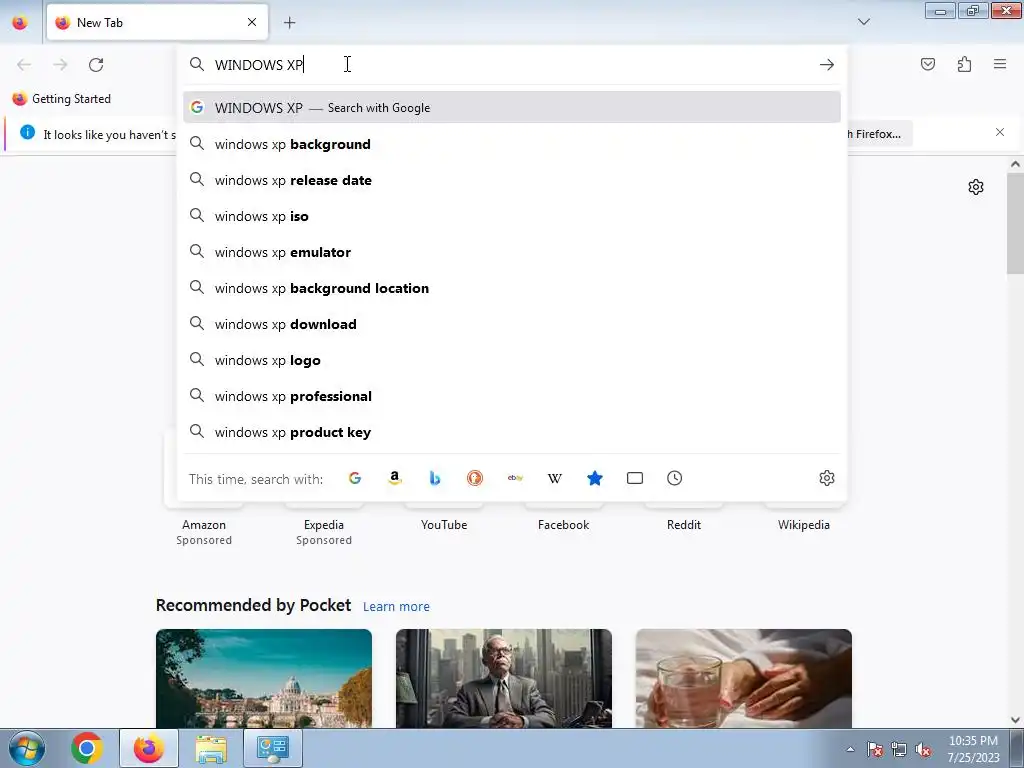
Task: Open File Explorer from taskbar
Action: pos(211,748)
